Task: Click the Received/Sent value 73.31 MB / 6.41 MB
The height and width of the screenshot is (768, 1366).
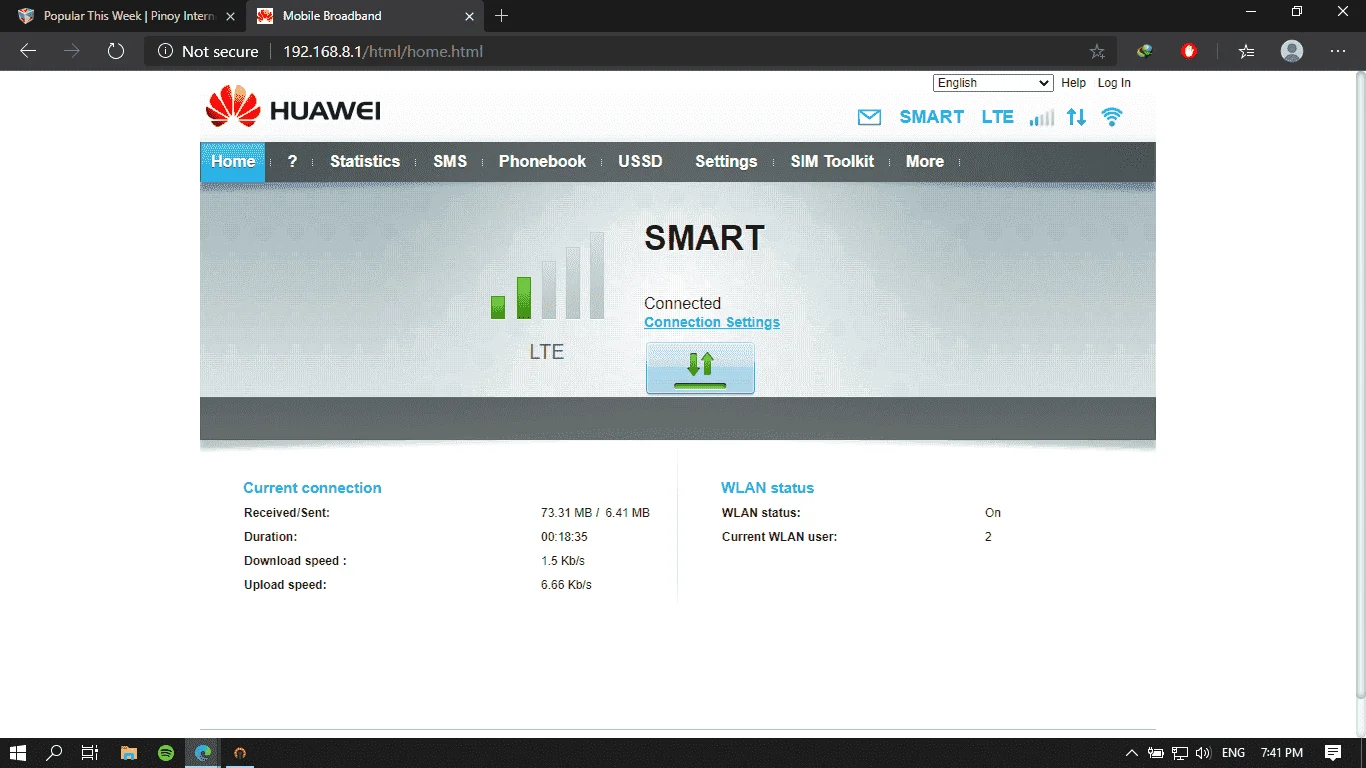Action: tap(595, 513)
